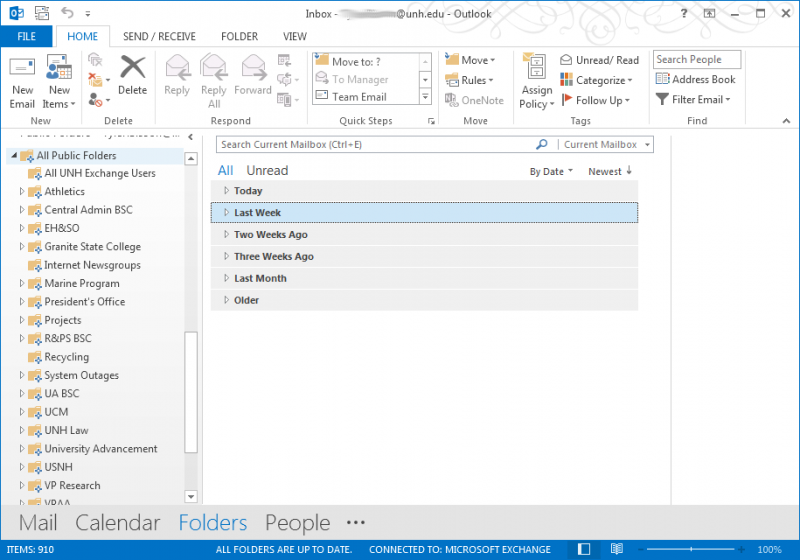This screenshot has height=560, width=800.
Task: Click in Search Current Mailbox field
Action: 378,144
